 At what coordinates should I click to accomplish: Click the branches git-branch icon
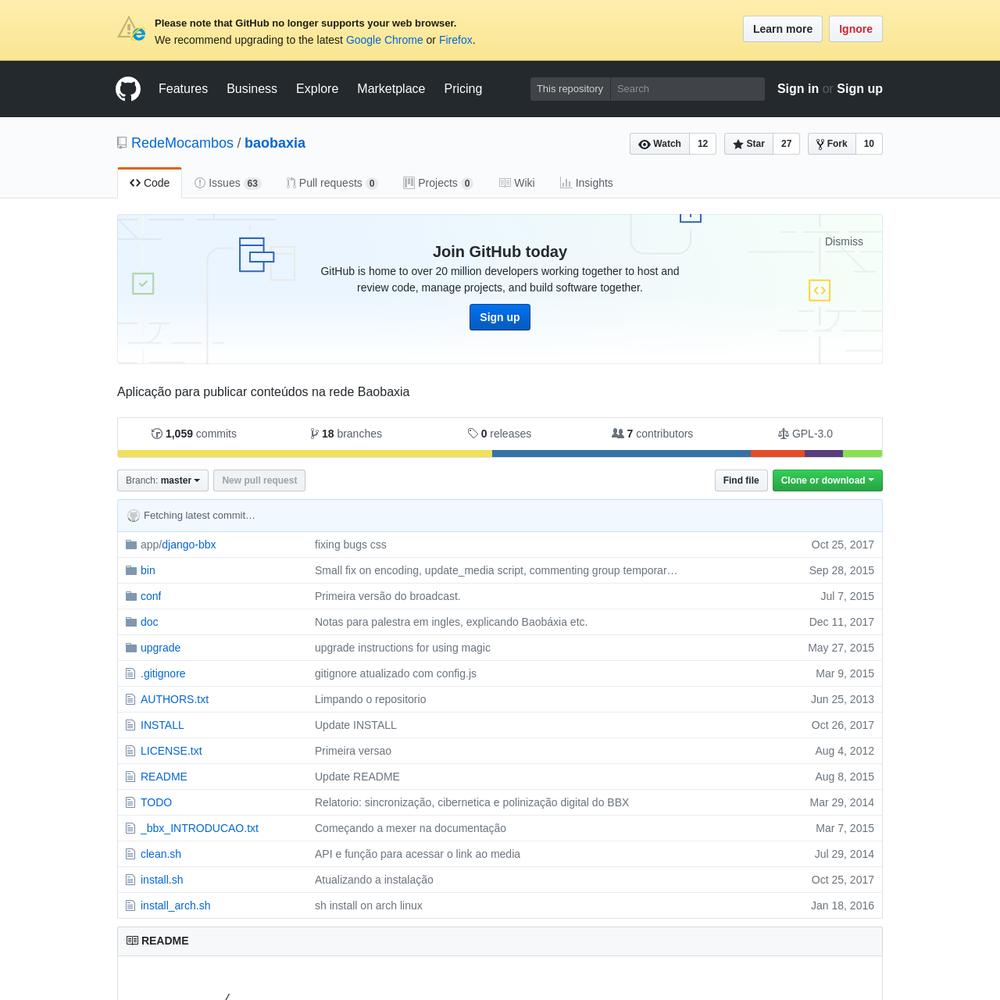(314, 434)
